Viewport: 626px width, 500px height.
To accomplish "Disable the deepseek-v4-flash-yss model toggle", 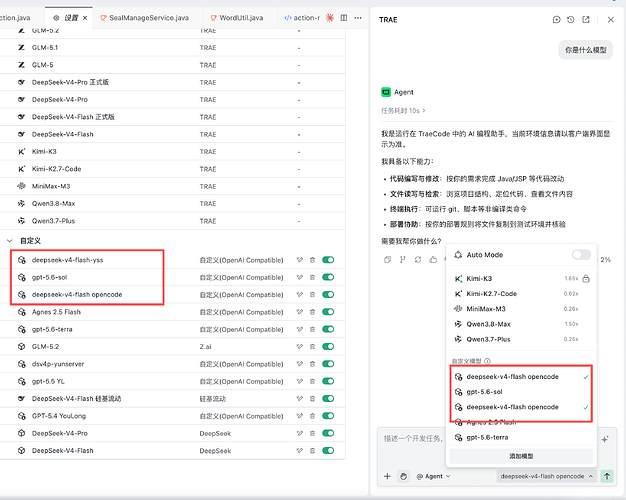I will (x=328, y=260).
